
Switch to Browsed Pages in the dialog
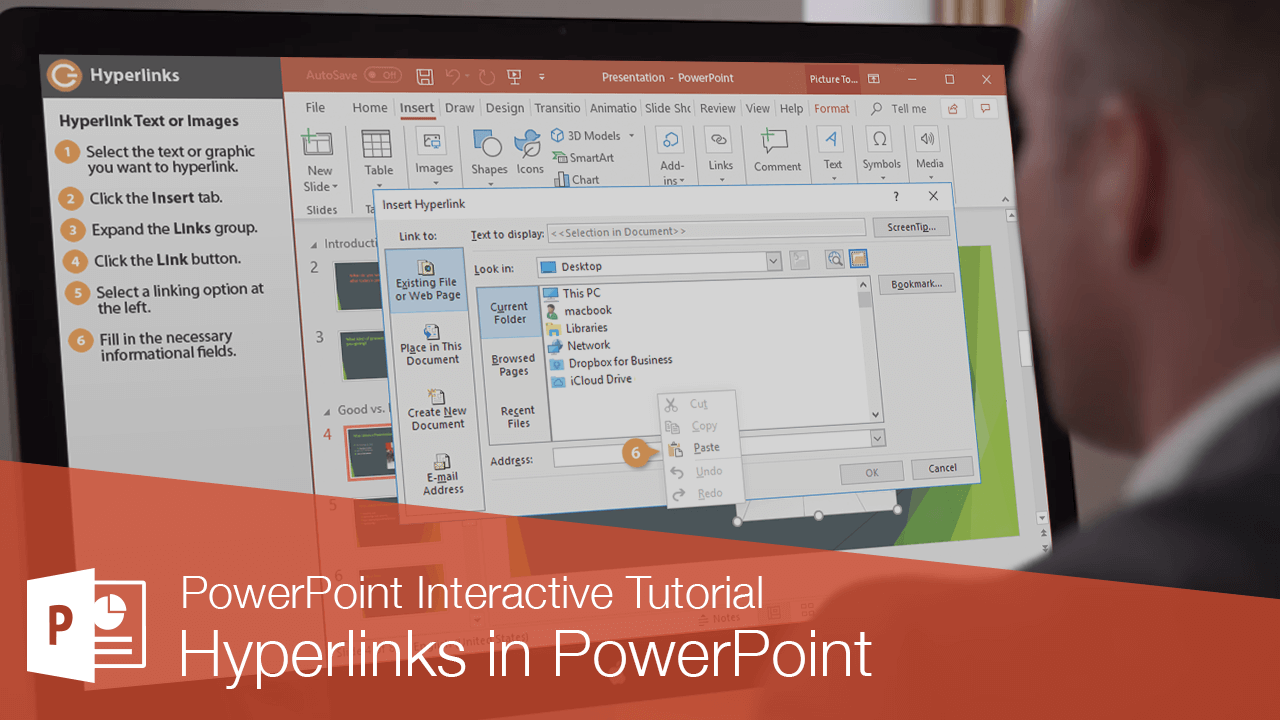[x=512, y=366]
